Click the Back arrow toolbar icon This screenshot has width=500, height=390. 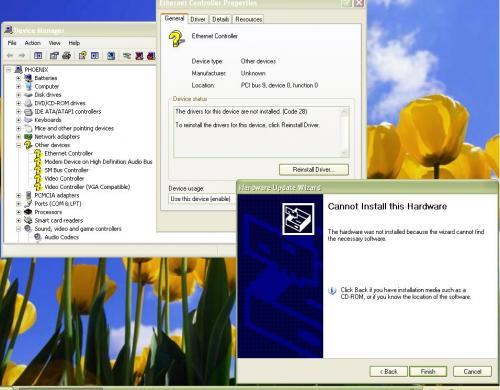click(10, 56)
